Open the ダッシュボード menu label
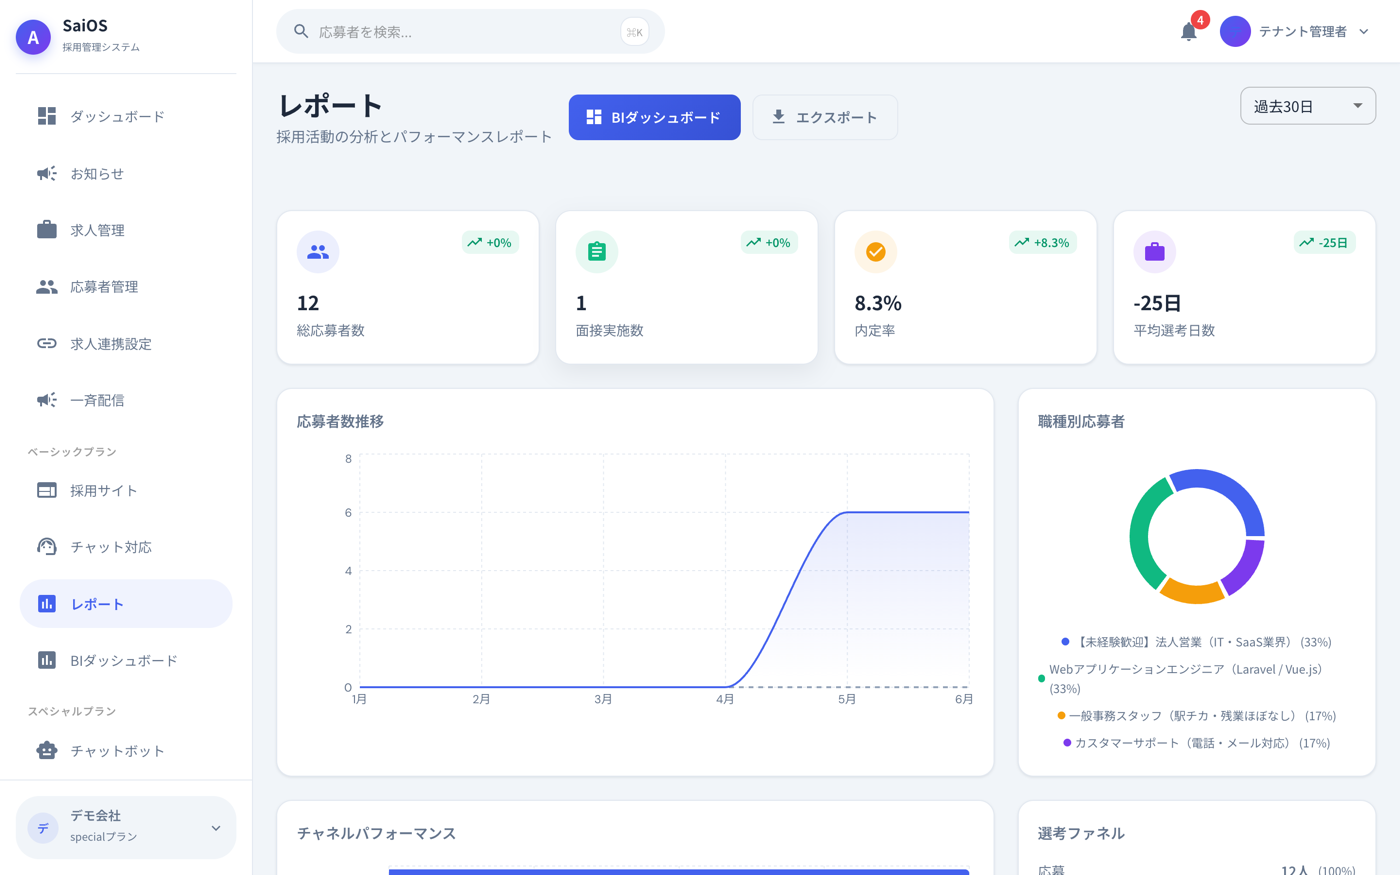Viewport: 1400px width, 875px height. (x=118, y=116)
